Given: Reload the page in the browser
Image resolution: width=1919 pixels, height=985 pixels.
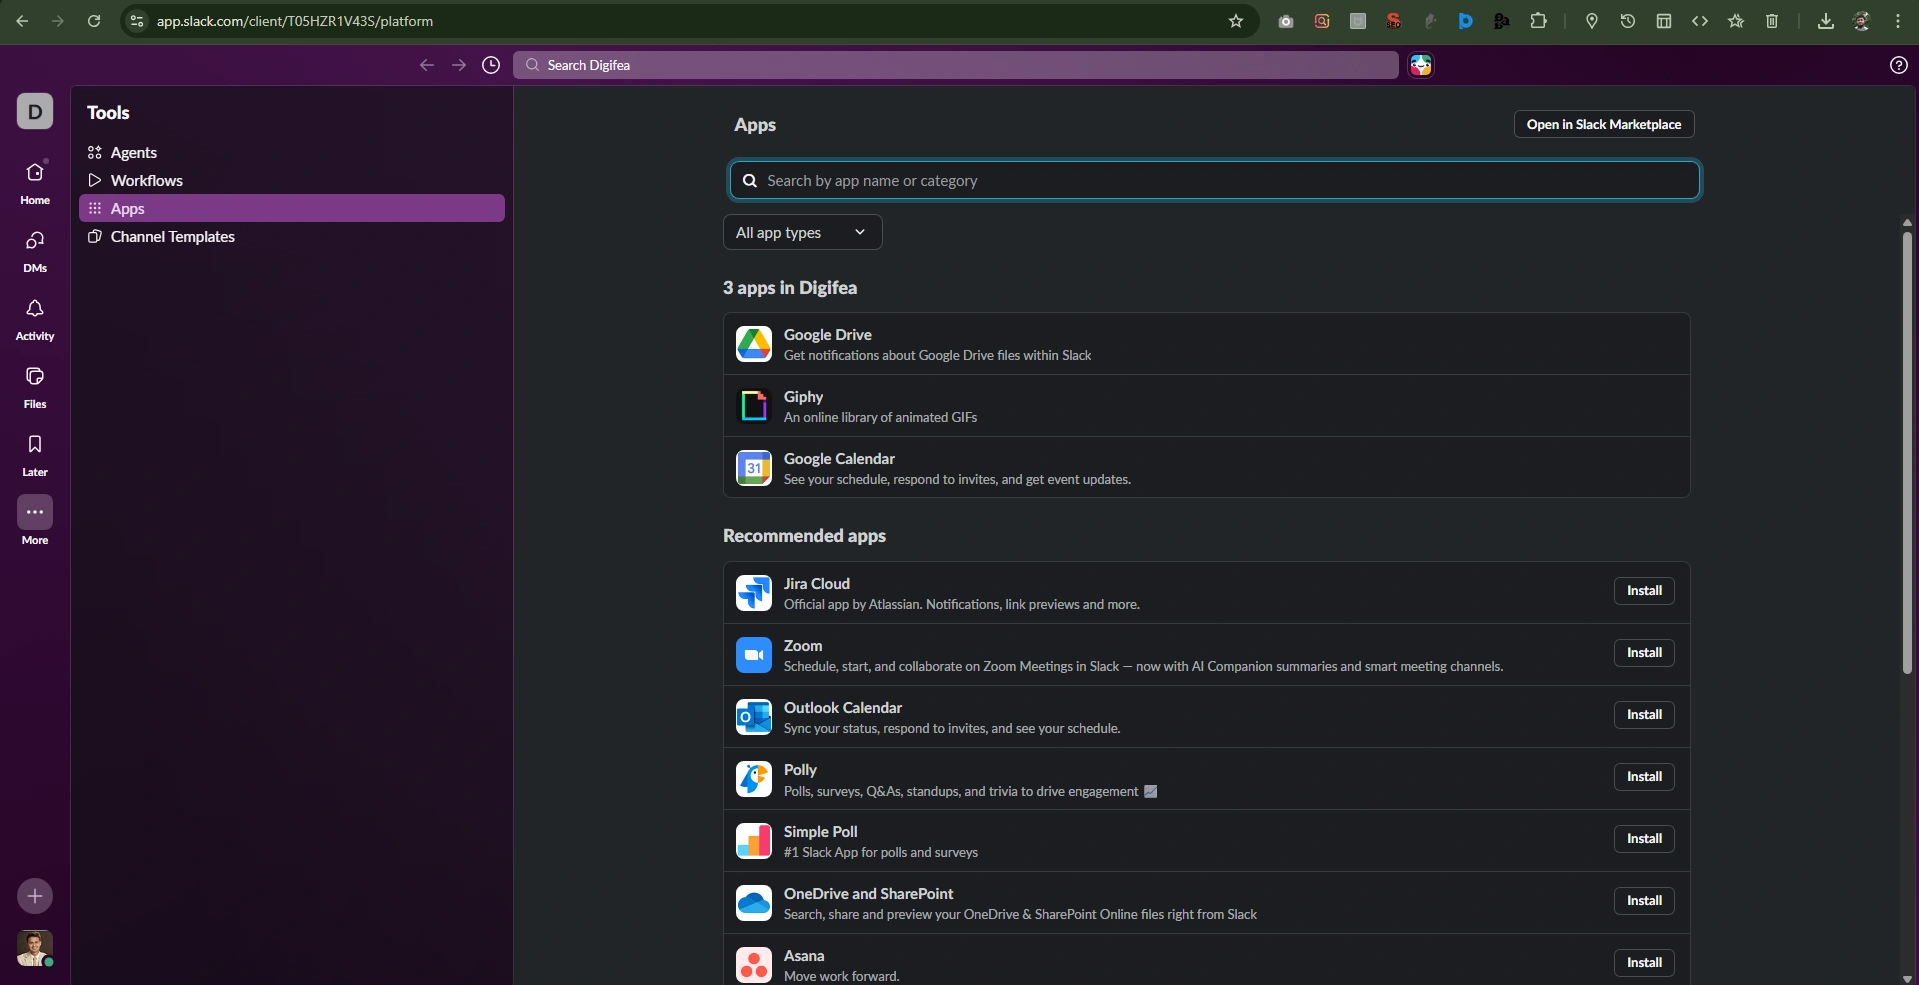Looking at the screenshot, I should (94, 21).
